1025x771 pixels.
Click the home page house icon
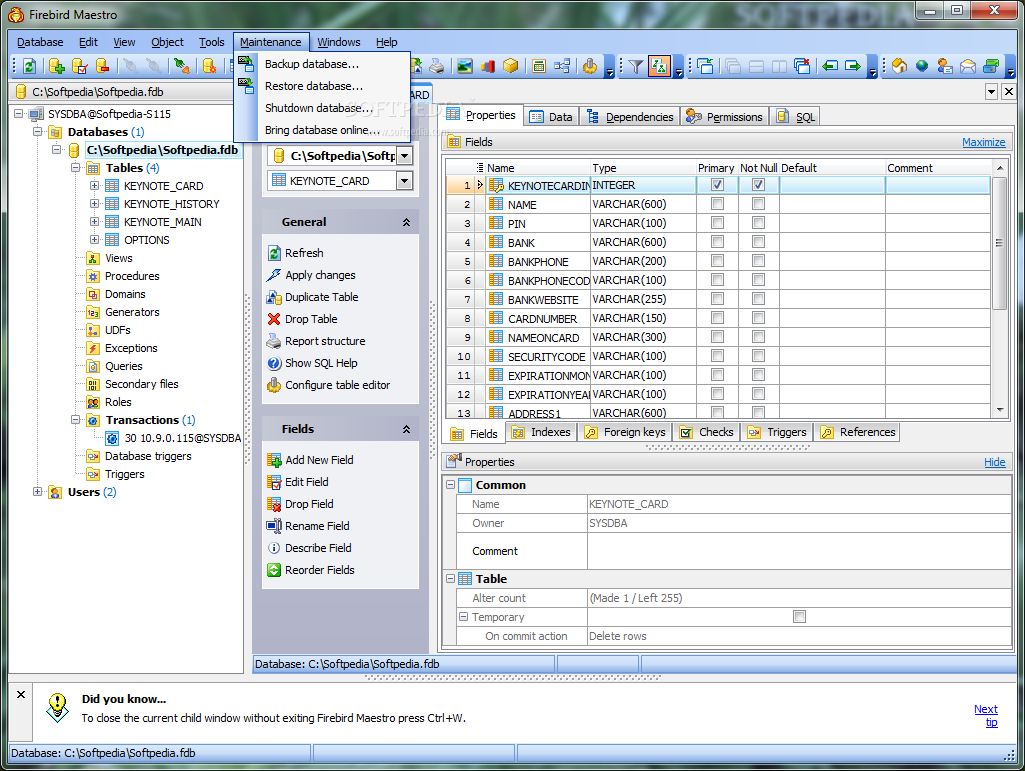click(899, 66)
